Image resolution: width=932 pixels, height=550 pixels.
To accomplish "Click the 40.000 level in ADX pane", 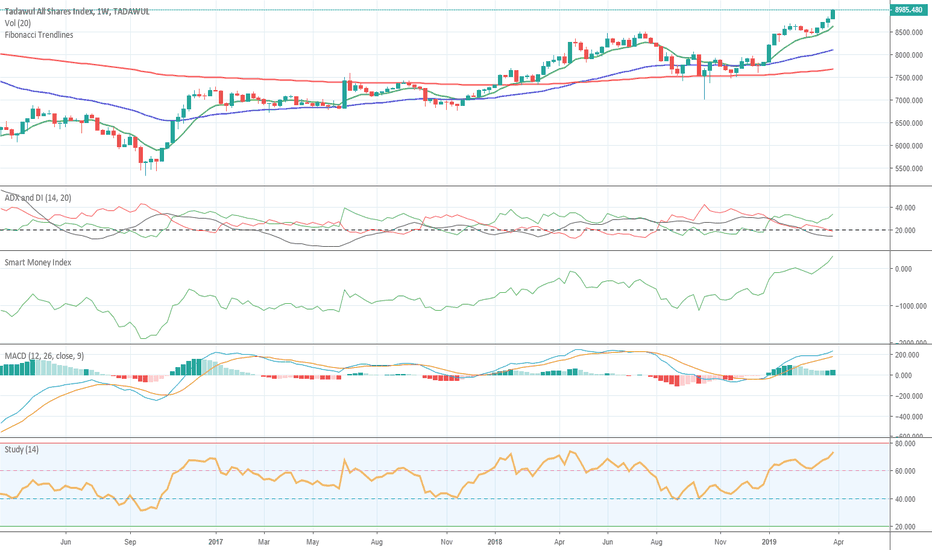I will [x=905, y=208].
